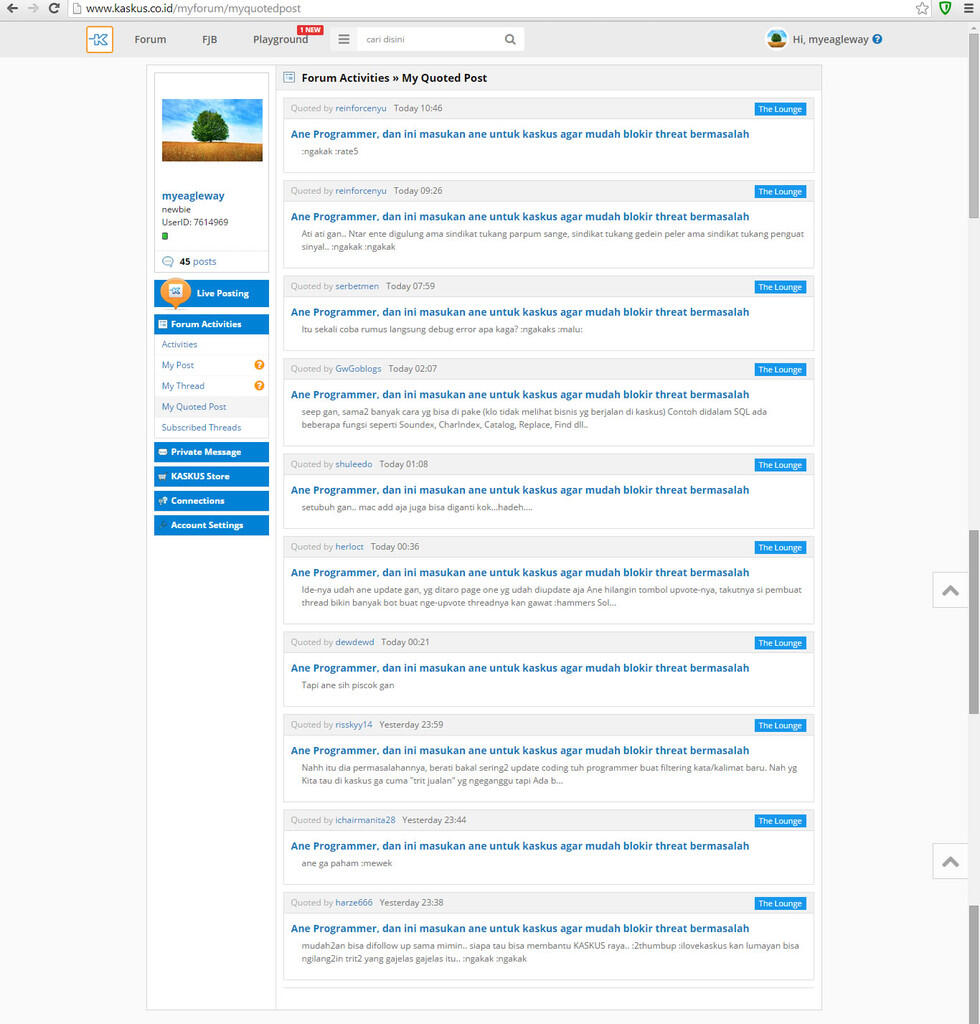Open reinforcenyu profile in the 09:26 quote

tap(360, 191)
